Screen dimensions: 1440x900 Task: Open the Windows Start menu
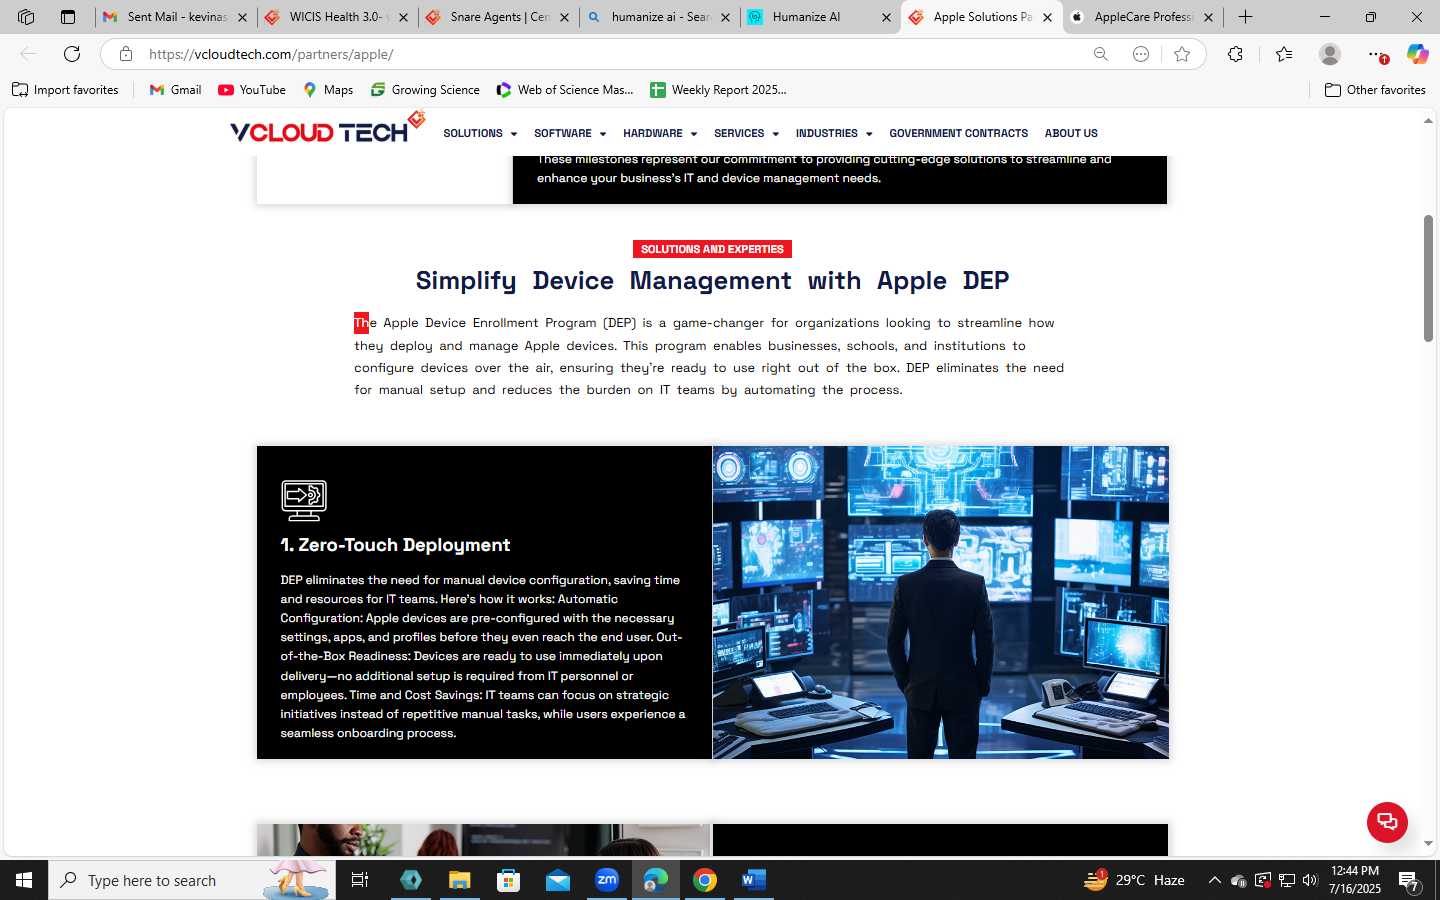(24, 880)
